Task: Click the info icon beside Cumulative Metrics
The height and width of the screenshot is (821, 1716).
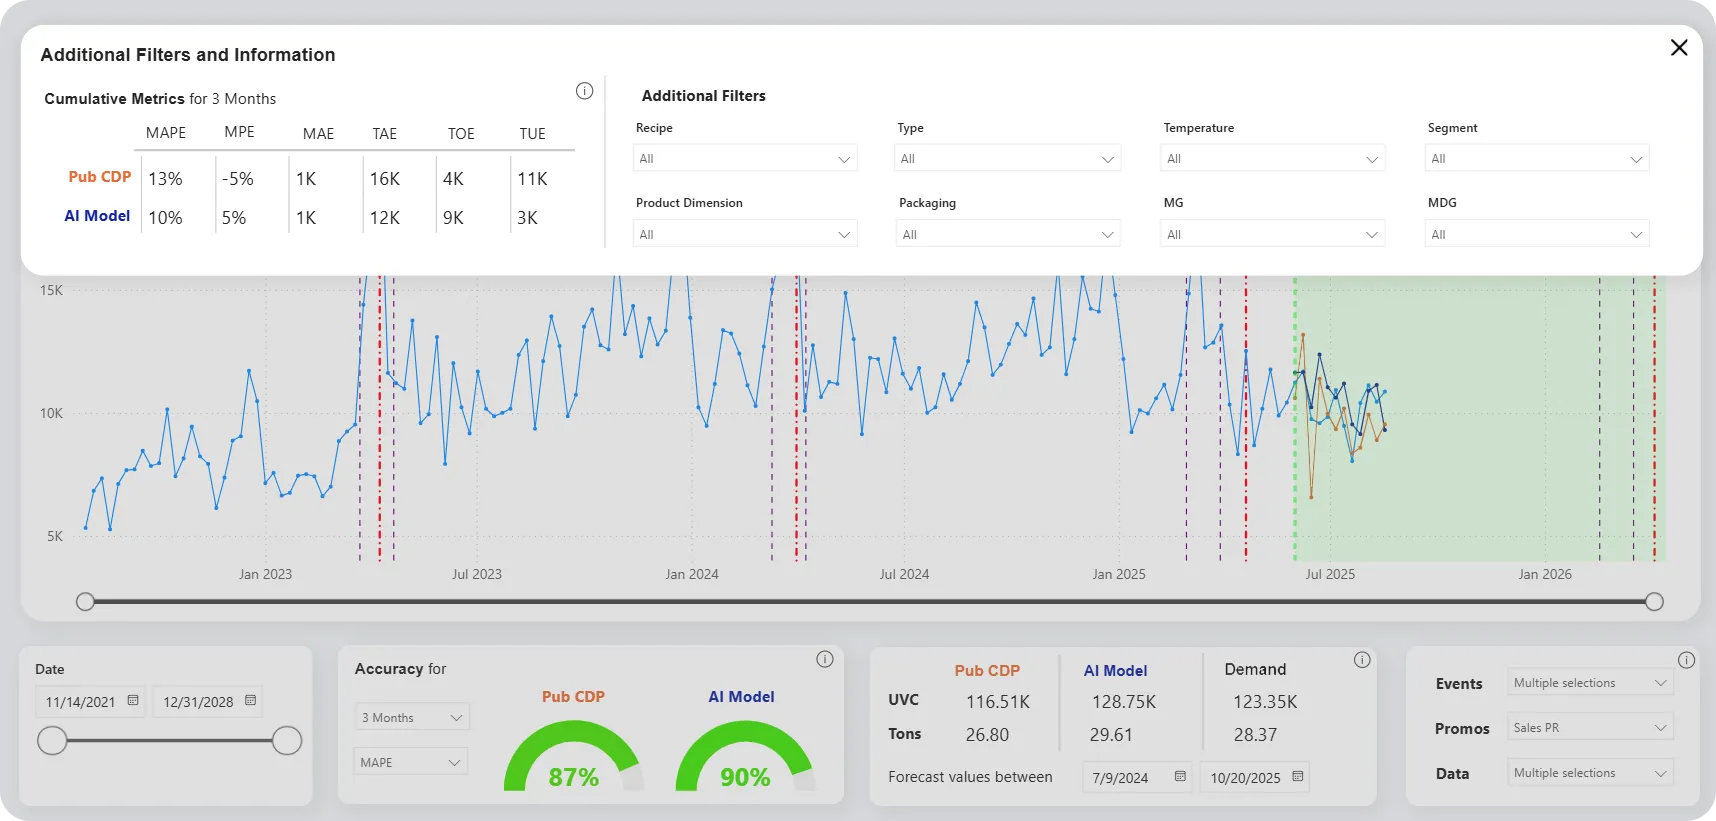Action: coord(585,91)
